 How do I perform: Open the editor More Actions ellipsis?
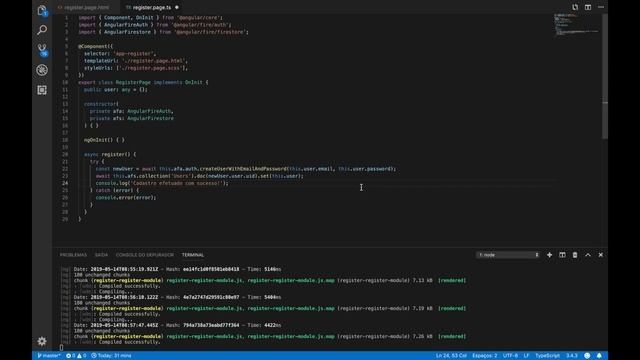pos(601,7)
